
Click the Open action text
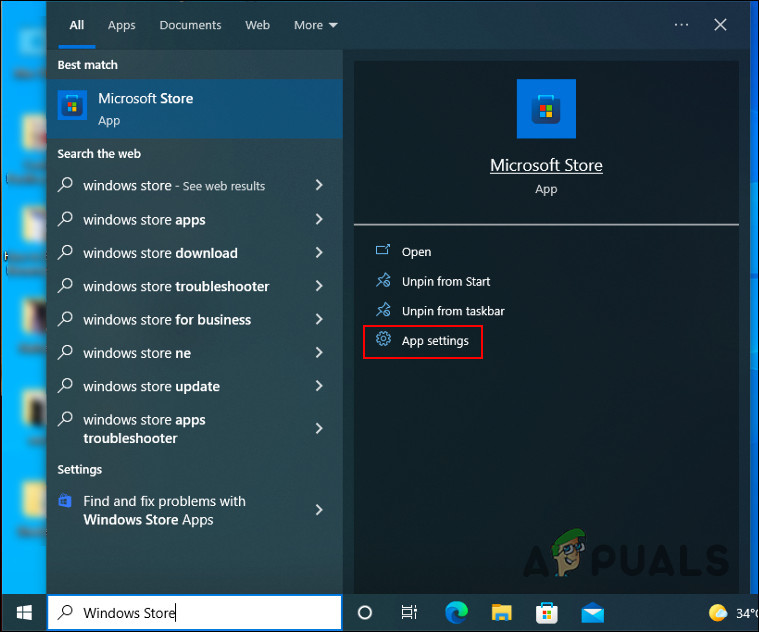[x=416, y=252]
